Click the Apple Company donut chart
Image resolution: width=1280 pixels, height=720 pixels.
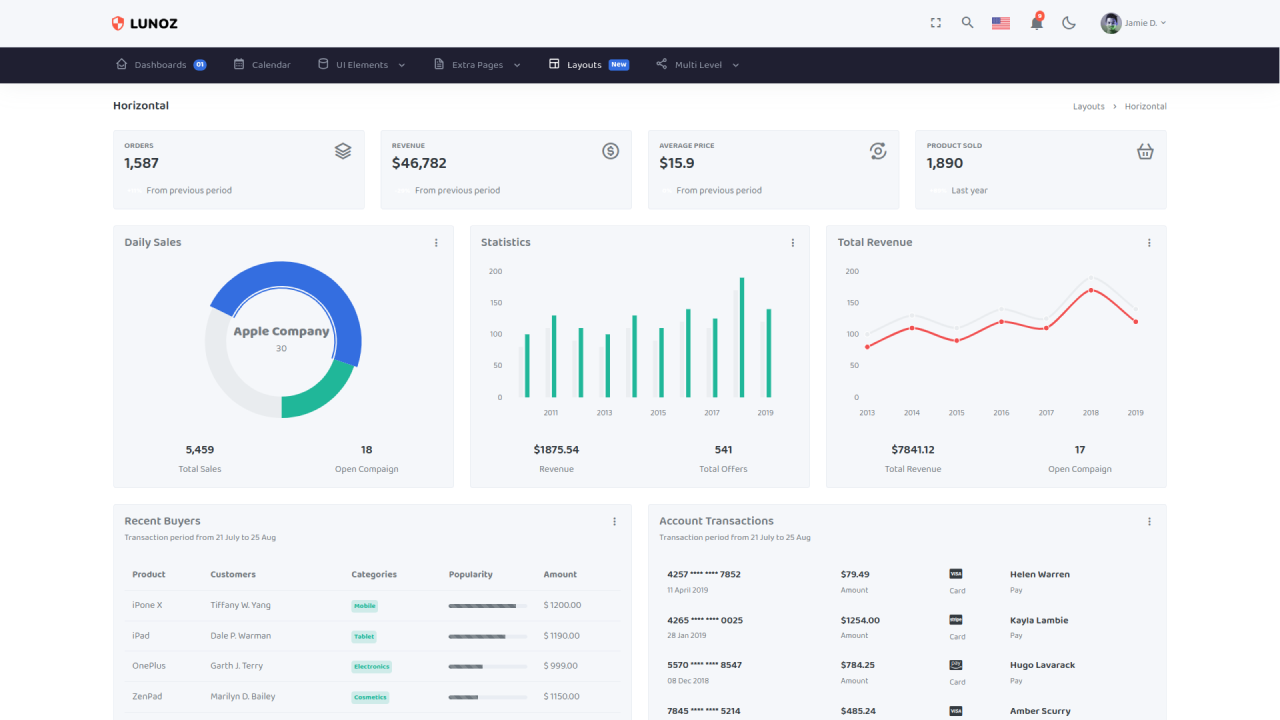tap(283, 340)
